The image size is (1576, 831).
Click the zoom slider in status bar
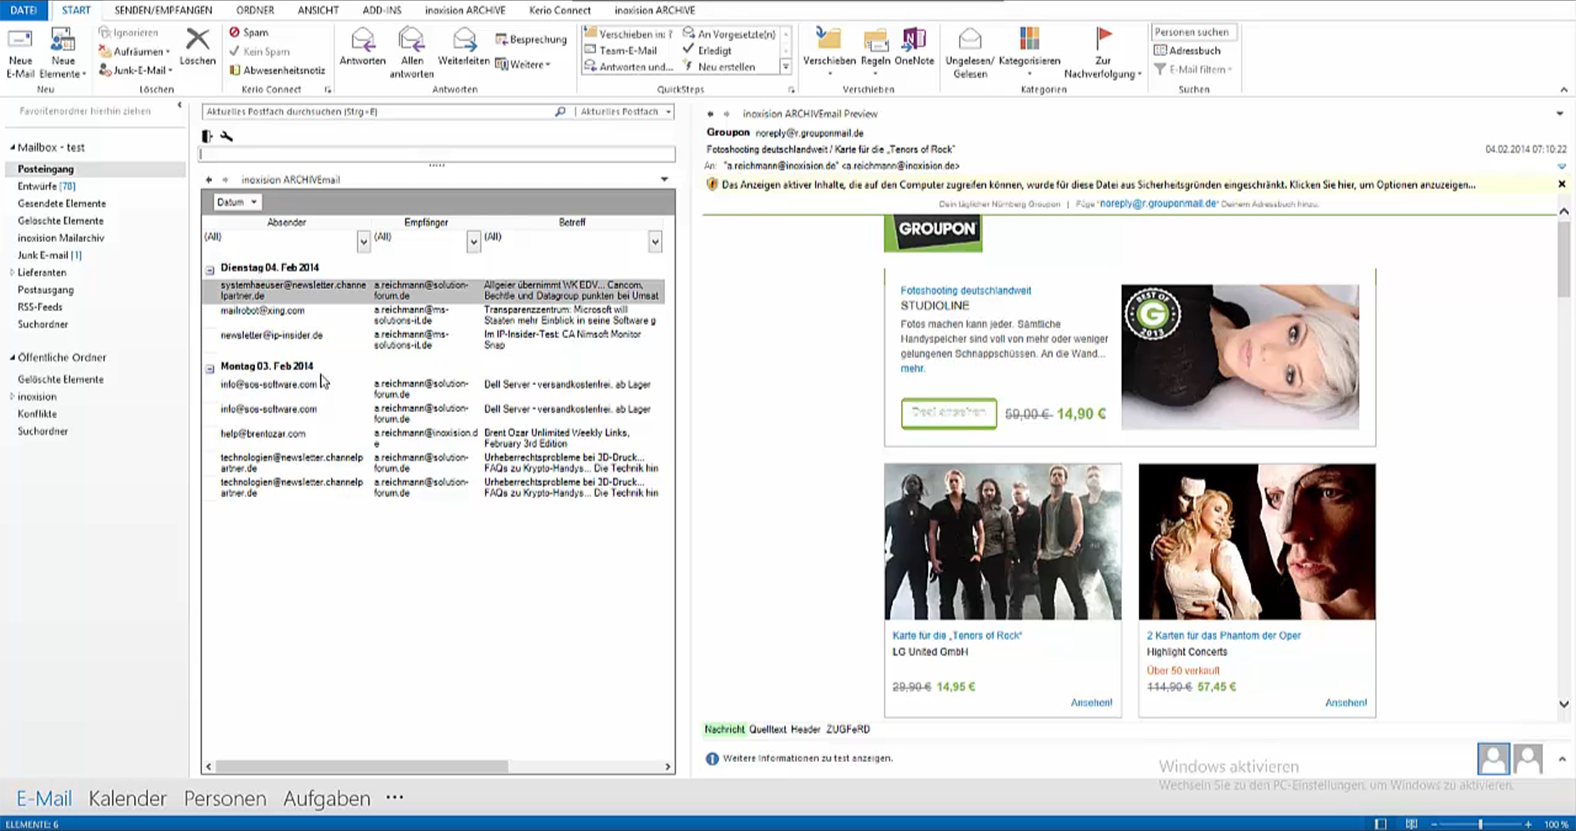point(1480,824)
